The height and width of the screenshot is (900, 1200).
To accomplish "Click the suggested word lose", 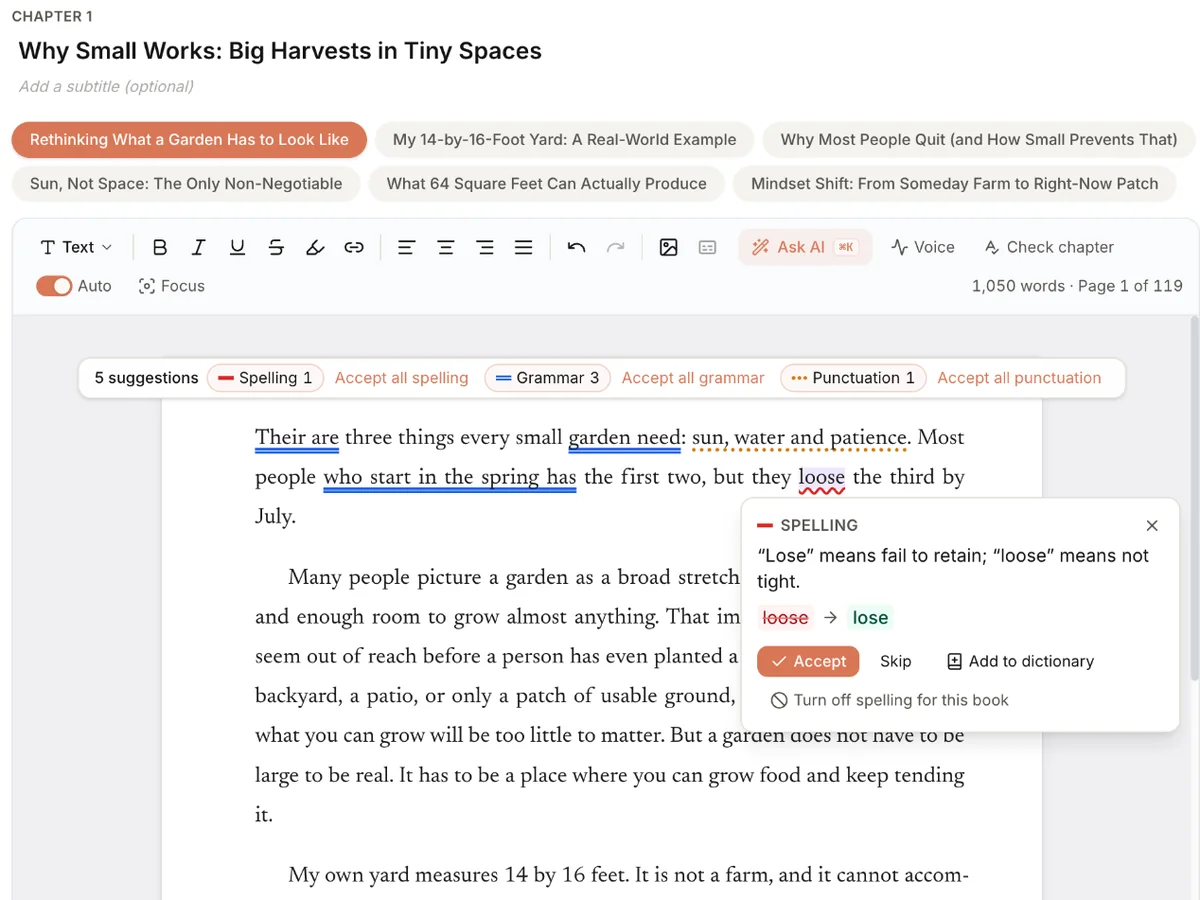I will [x=870, y=618].
